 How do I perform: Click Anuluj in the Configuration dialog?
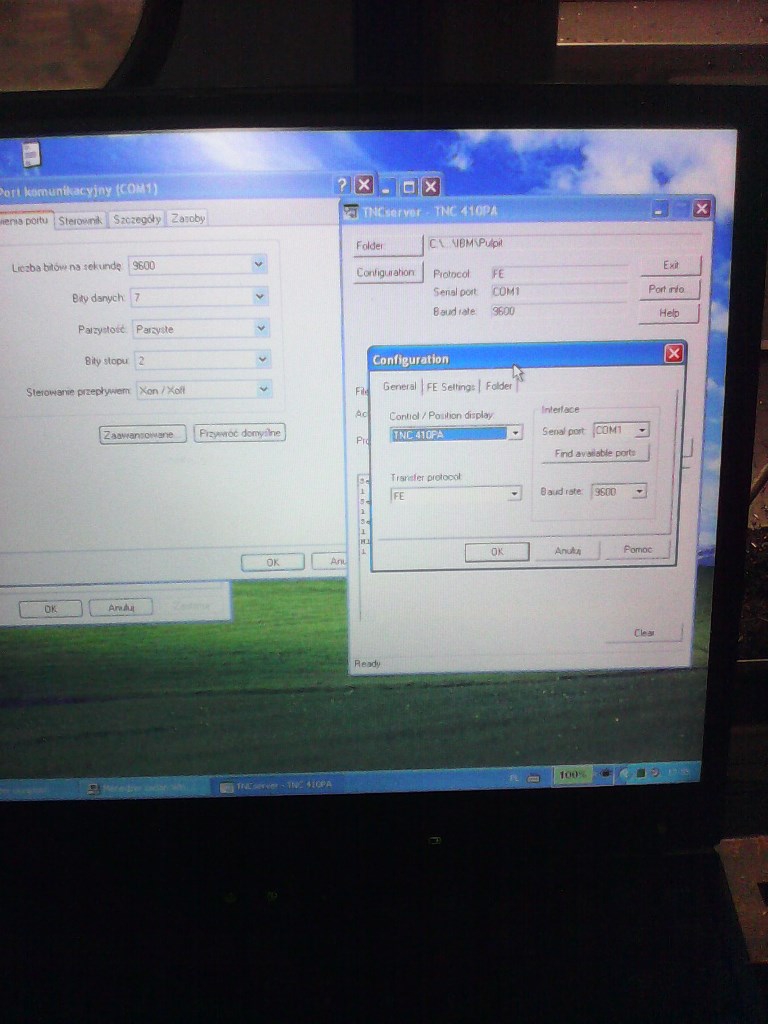pos(567,550)
